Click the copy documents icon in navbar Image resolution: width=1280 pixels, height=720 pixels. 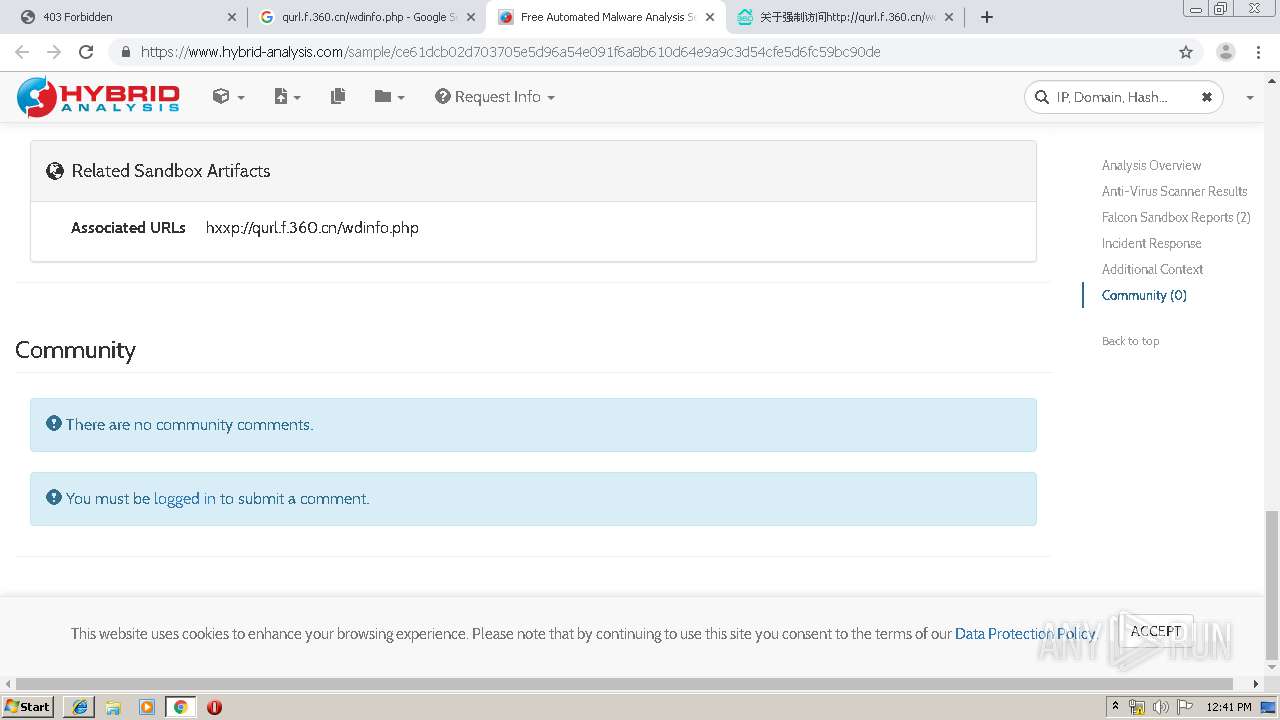click(338, 96)
